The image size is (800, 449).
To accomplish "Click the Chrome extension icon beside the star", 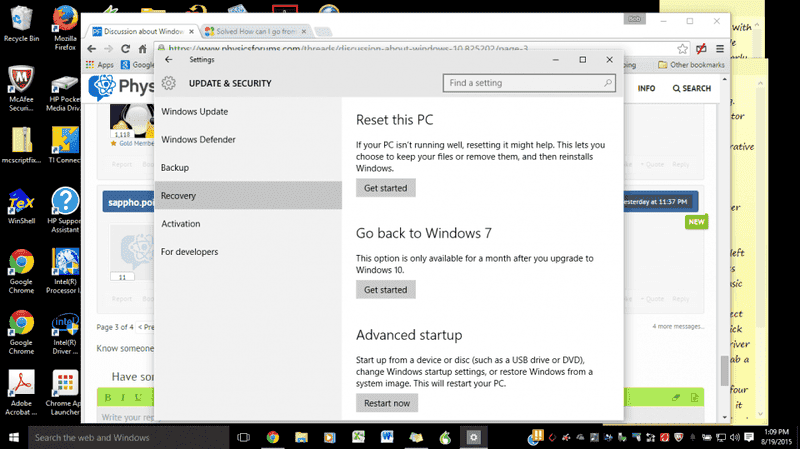I will 701,49.
